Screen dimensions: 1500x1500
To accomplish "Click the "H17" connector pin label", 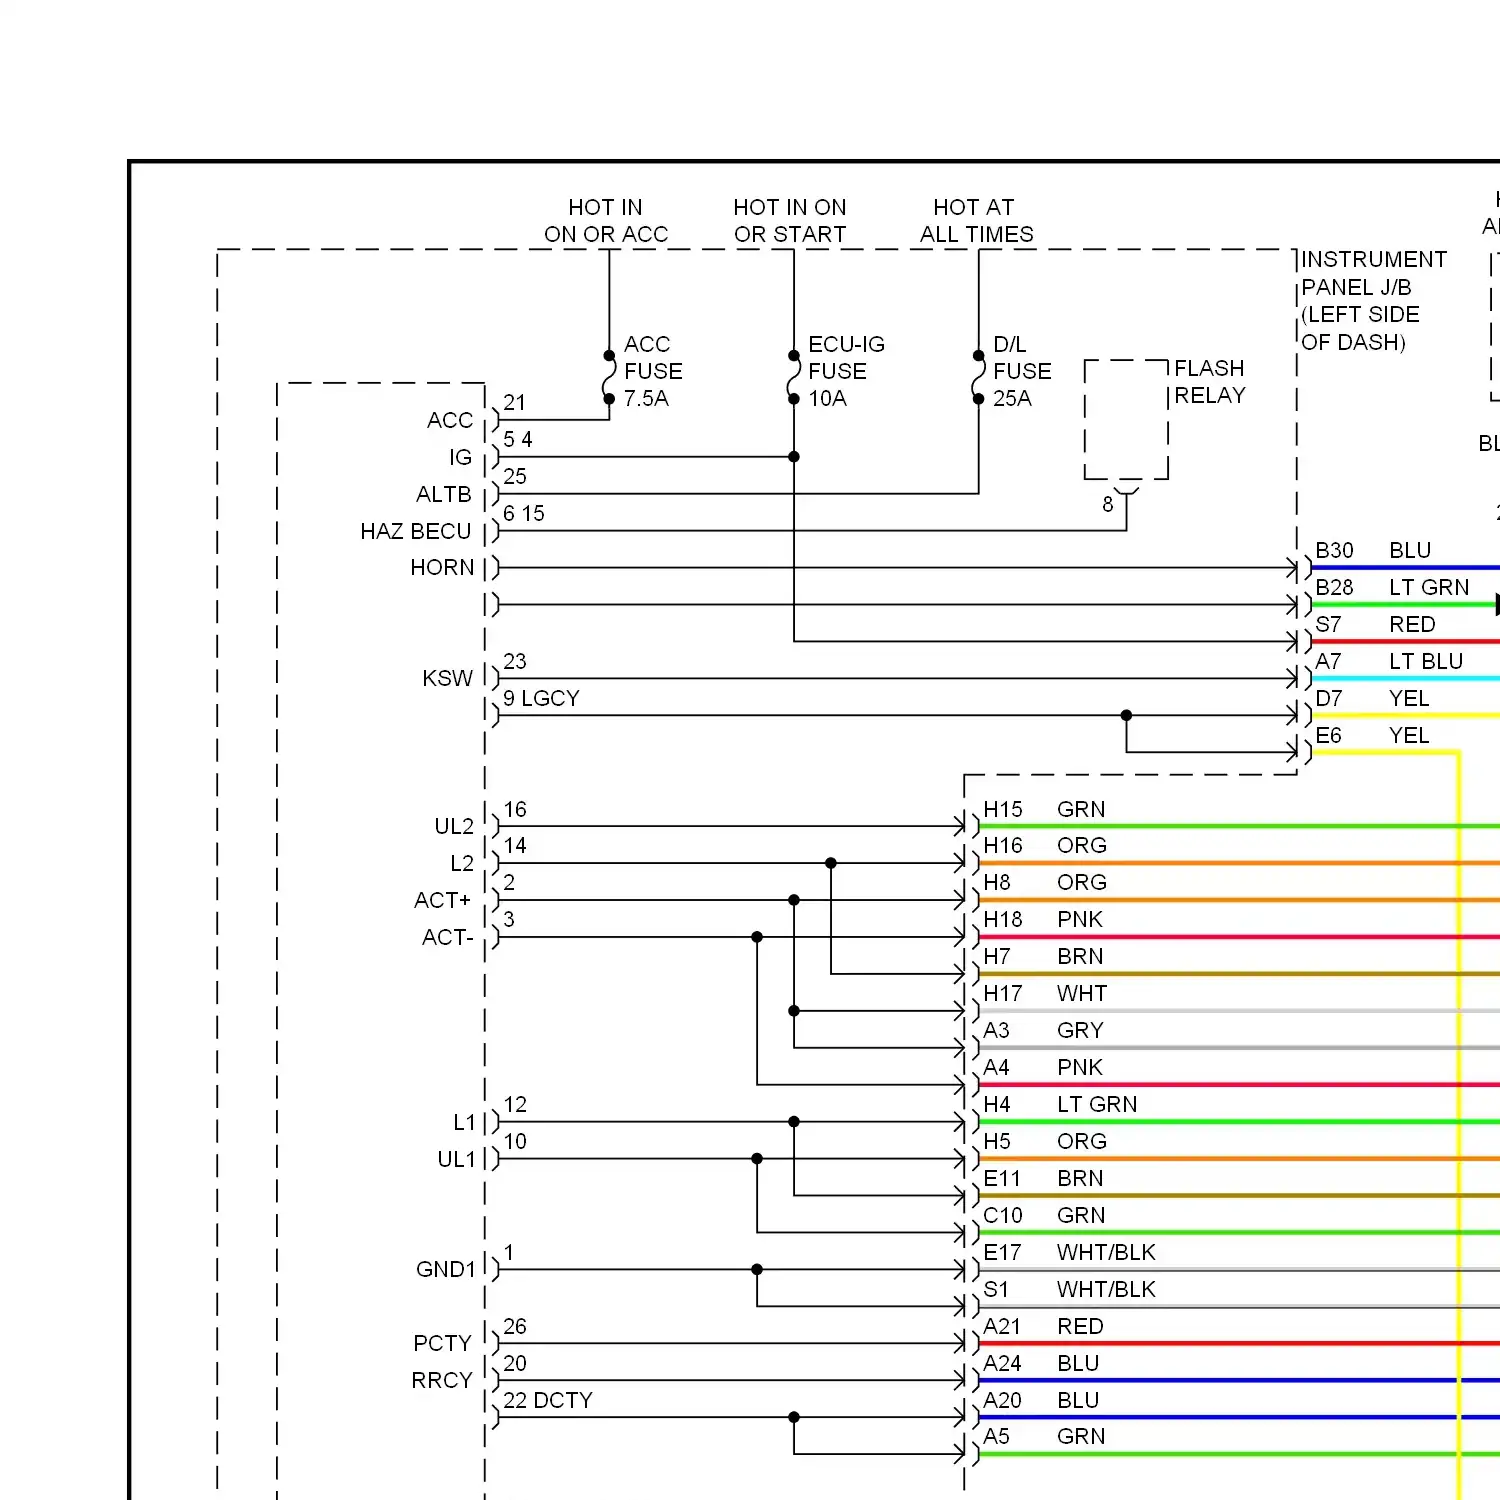I will [x=1003, y=993].
